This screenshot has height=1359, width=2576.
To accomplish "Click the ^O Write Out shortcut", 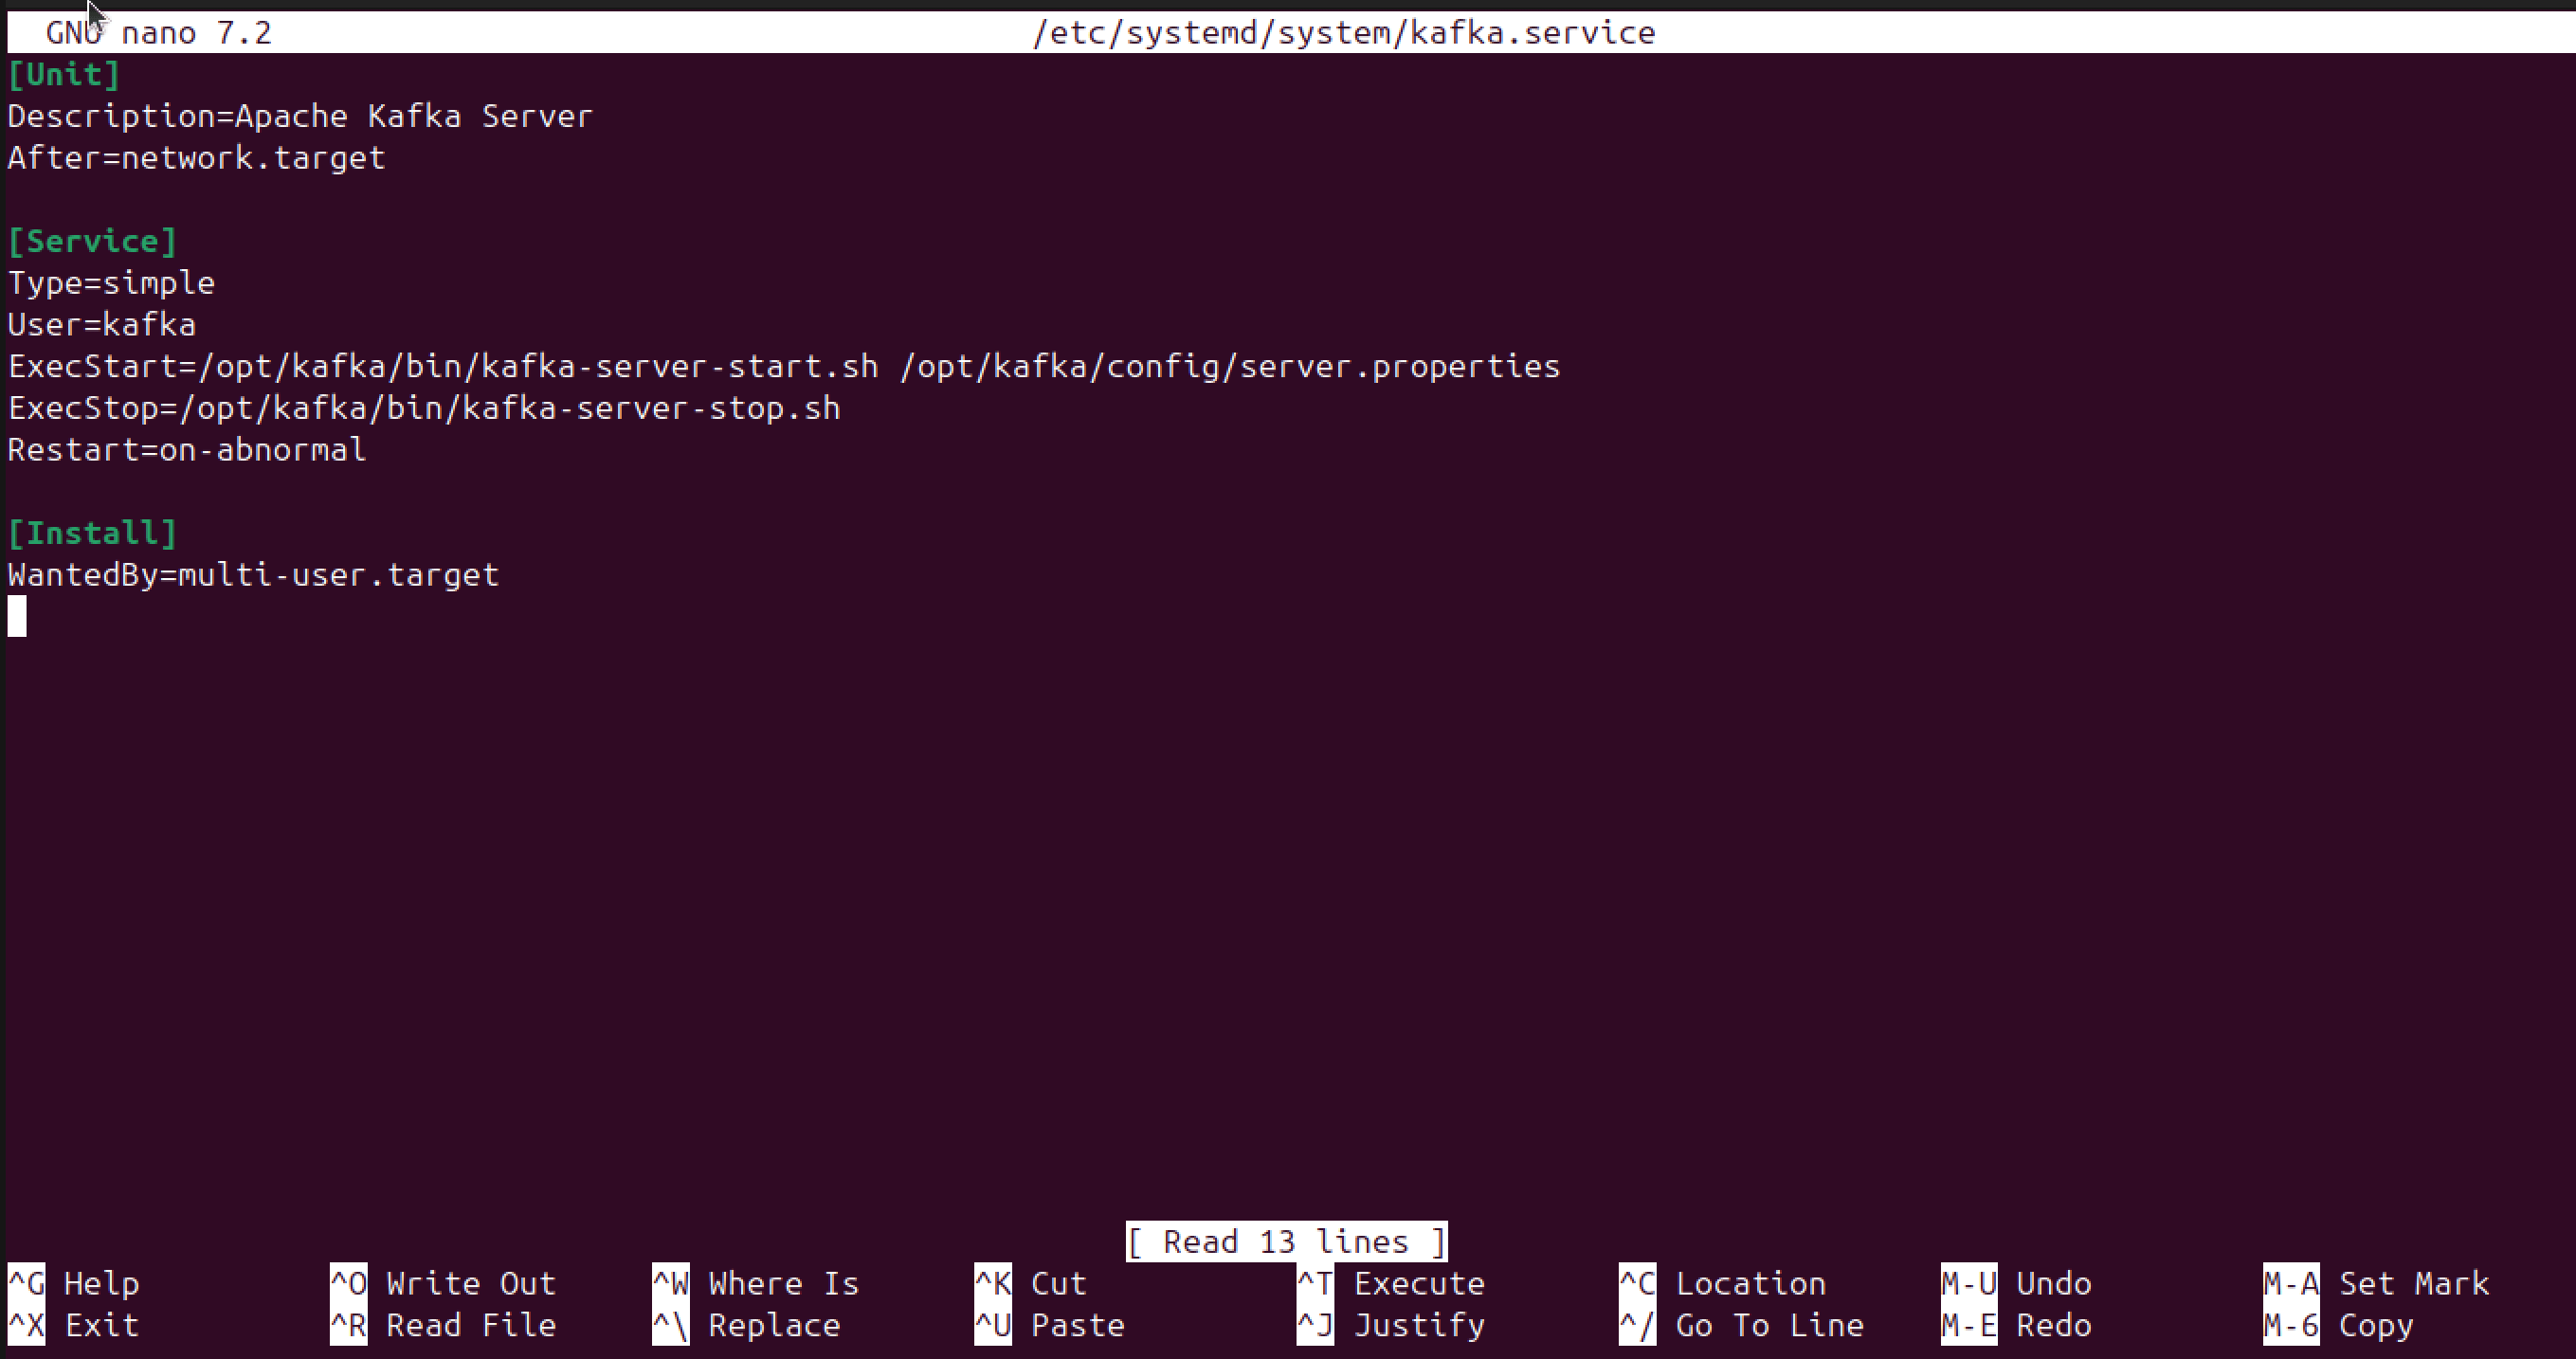I will click(443, 1283).
